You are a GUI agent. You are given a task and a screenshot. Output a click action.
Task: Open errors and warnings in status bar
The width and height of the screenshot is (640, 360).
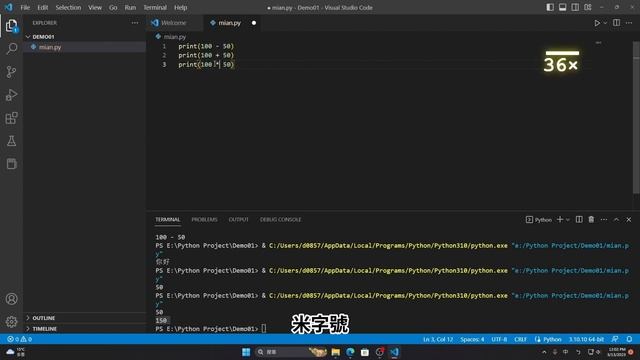(19, 339)
